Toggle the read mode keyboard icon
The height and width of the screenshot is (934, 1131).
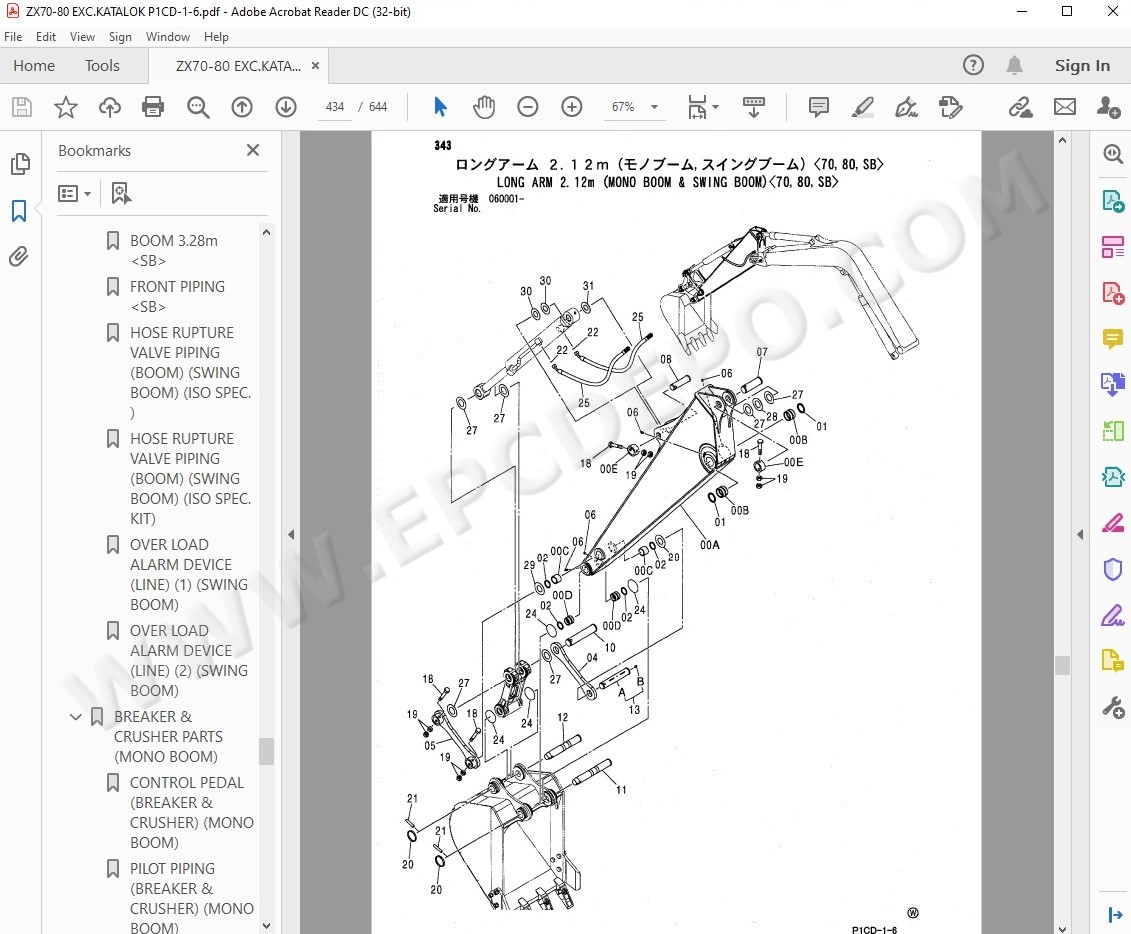(754, 107)
